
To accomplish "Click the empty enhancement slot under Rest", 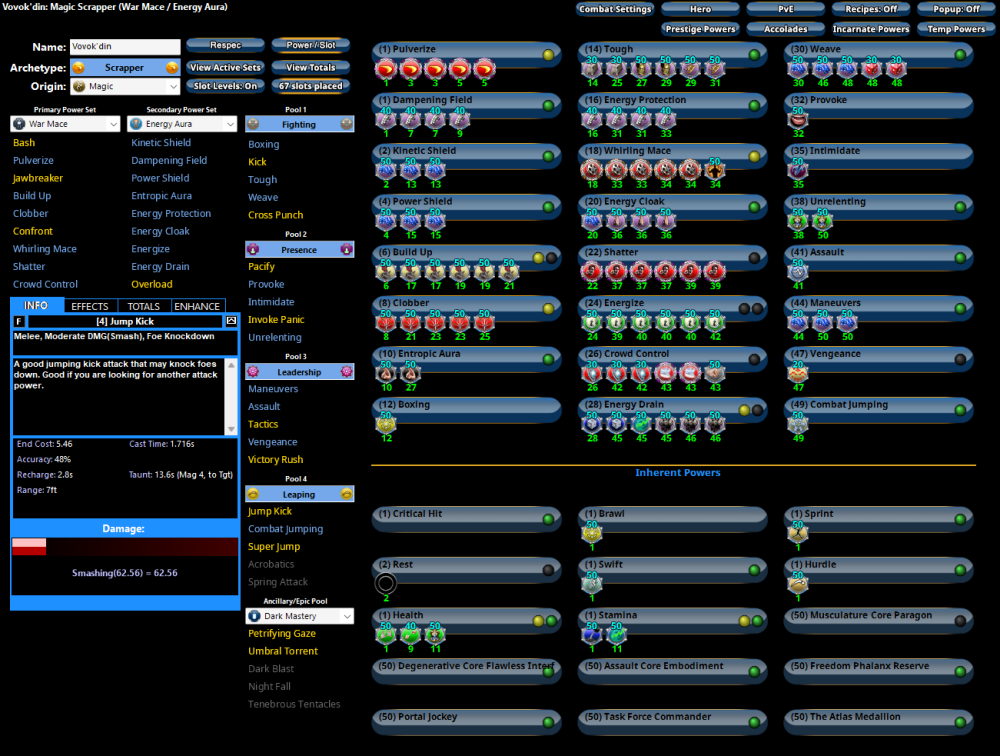I will click(x=386, y=583).
